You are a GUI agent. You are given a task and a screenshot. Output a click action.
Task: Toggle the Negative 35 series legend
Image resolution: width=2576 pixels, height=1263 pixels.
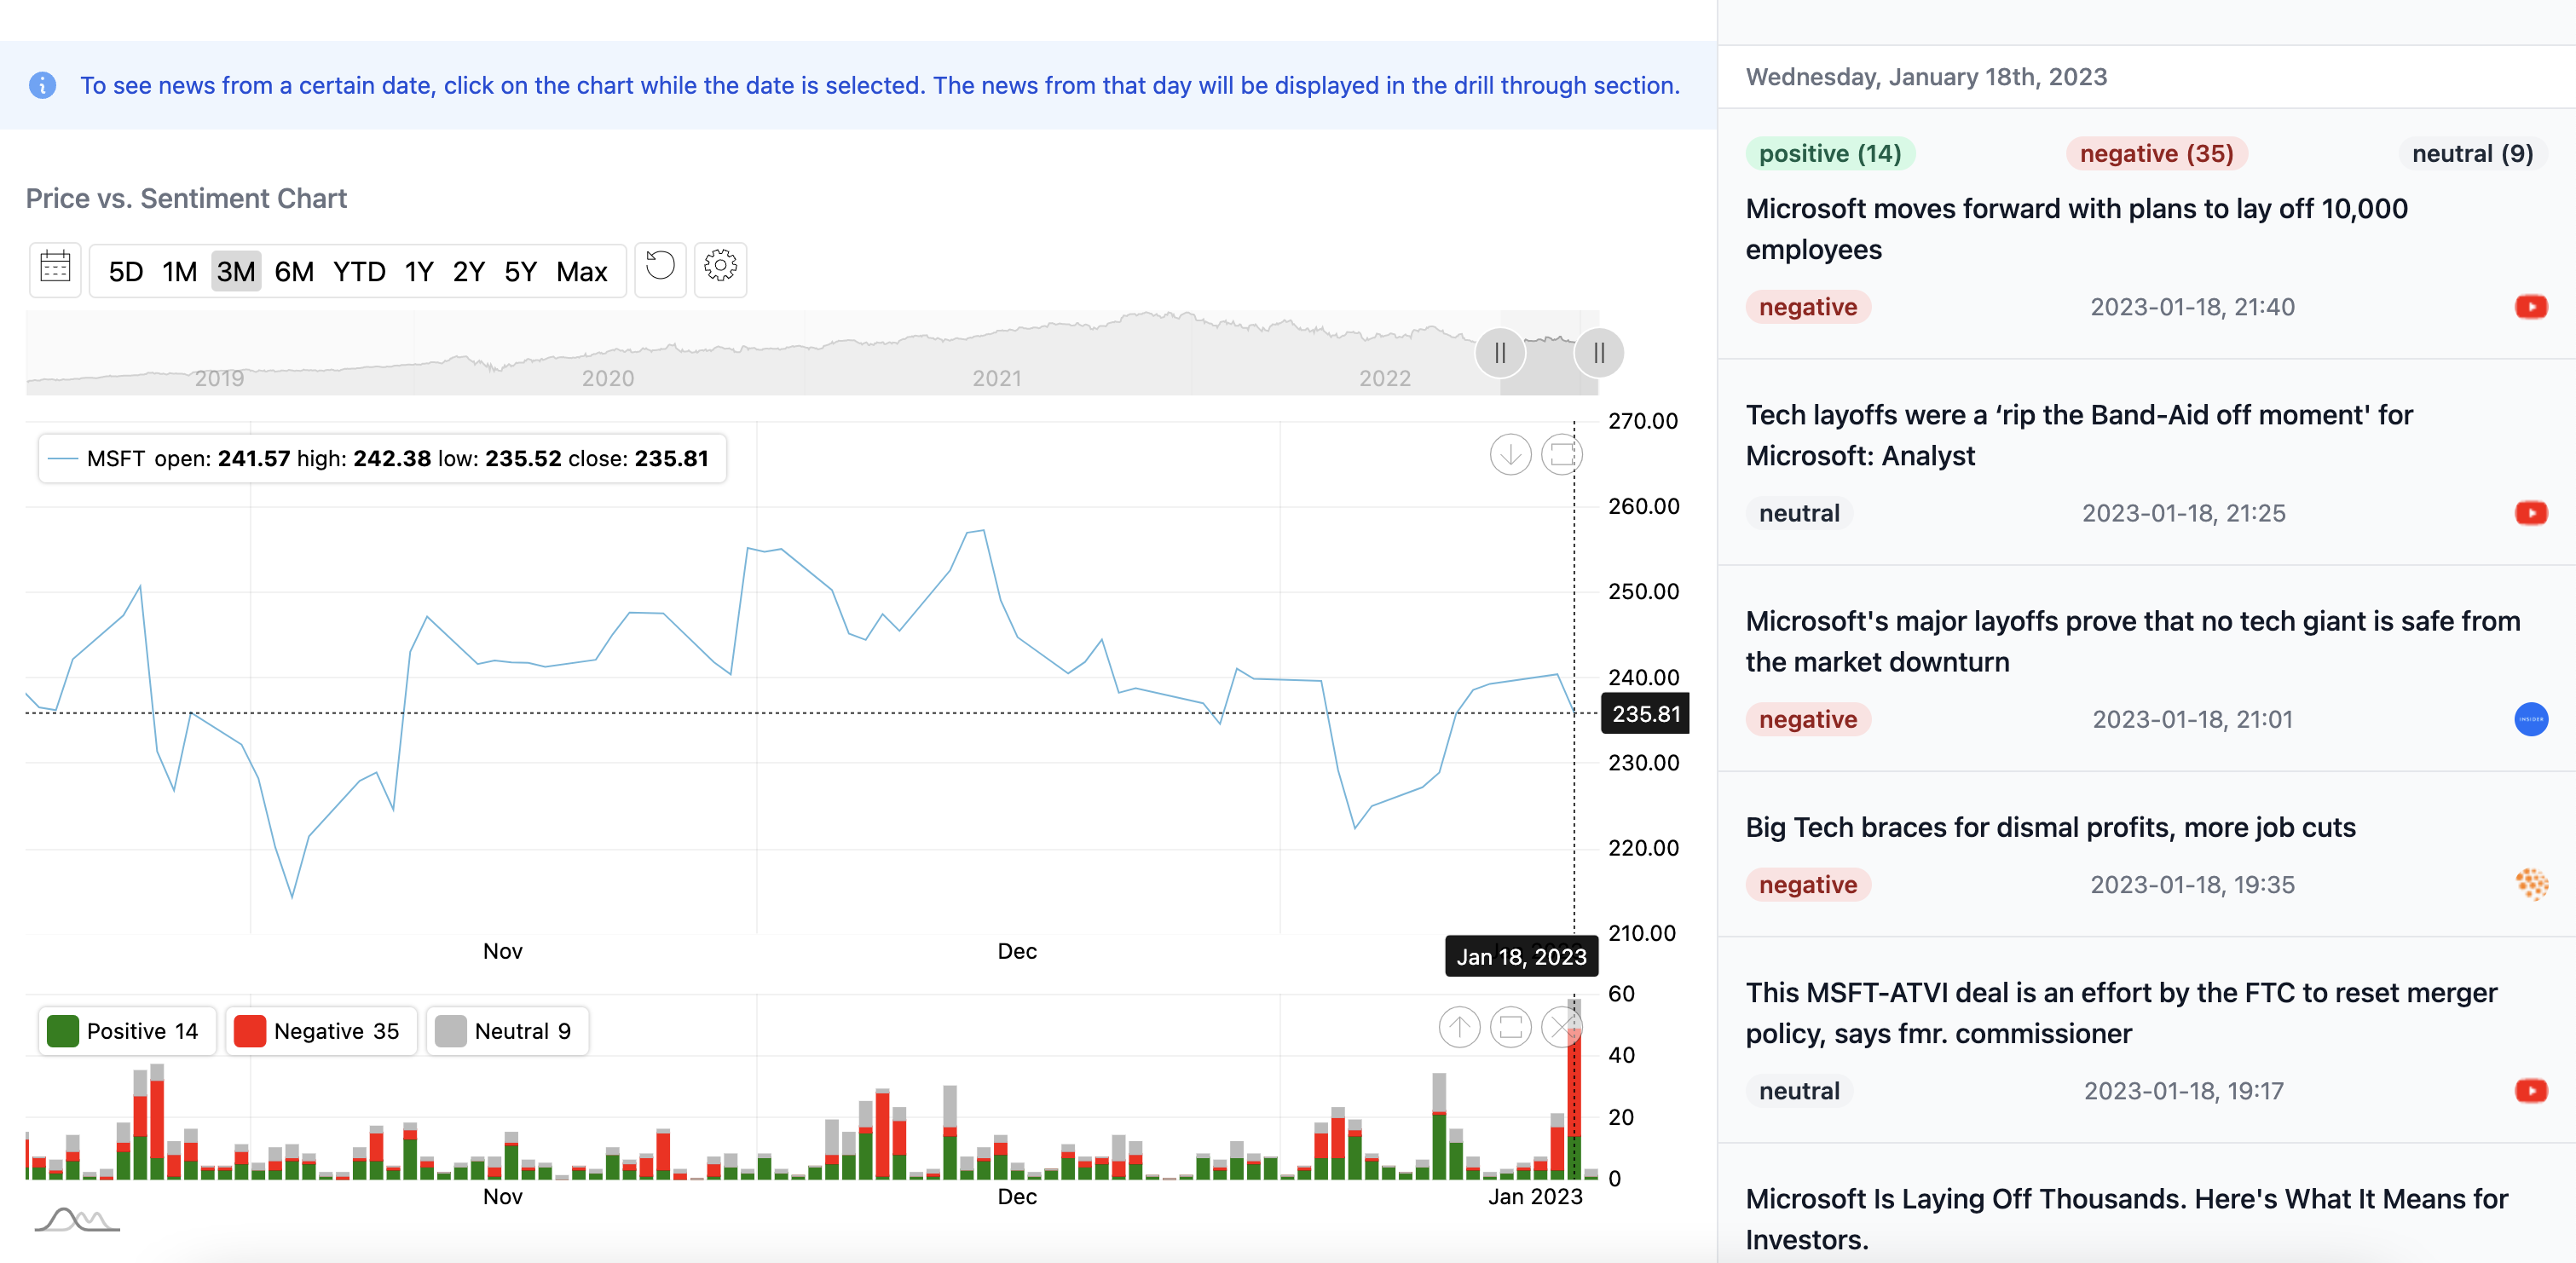[321, 1031]
